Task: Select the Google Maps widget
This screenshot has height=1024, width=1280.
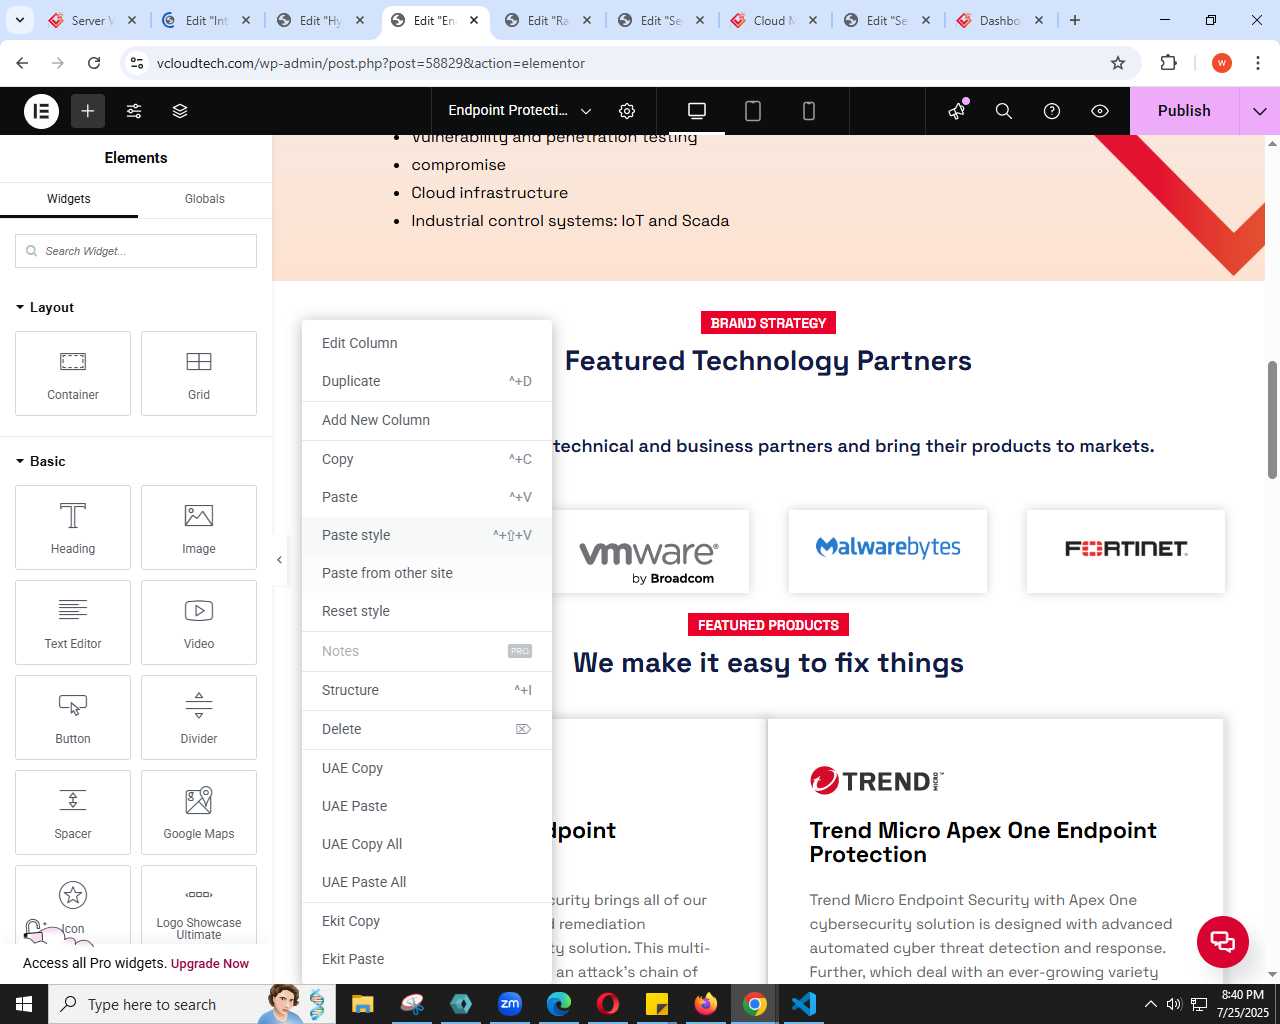Action: point(199,813)
